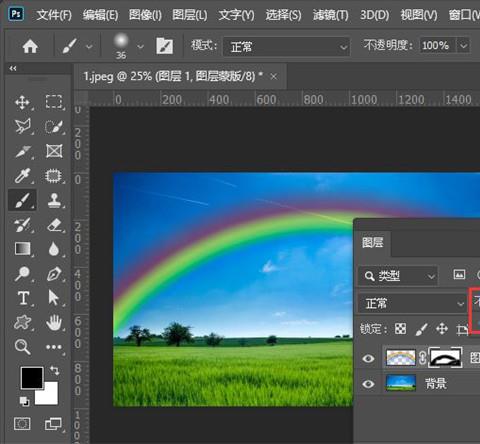
Task: Collapse the toolbox with double arrows
Action: [13, 69]
